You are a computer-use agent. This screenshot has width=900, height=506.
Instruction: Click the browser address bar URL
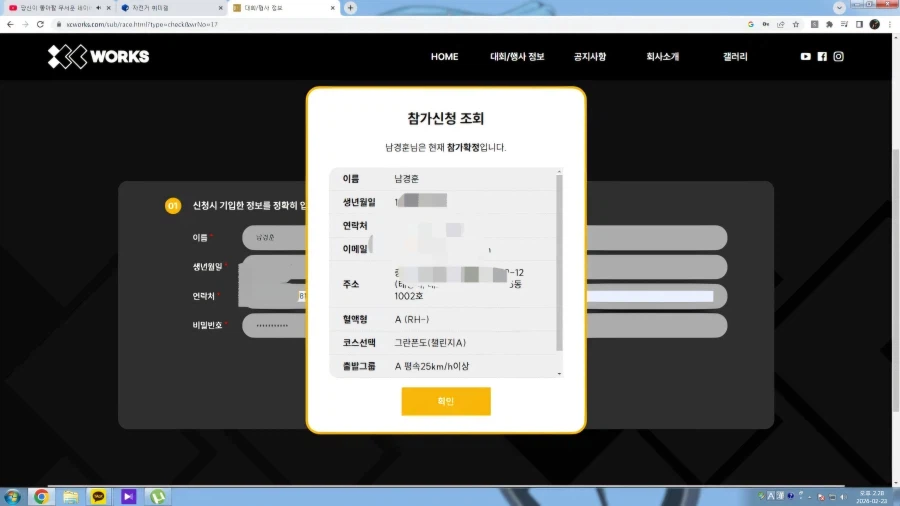pyautogui.click(x=142, y=24)
